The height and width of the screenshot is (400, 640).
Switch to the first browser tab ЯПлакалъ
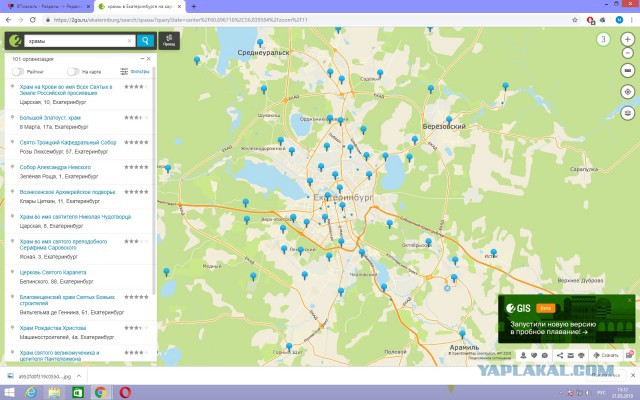[x=48, y=7]
